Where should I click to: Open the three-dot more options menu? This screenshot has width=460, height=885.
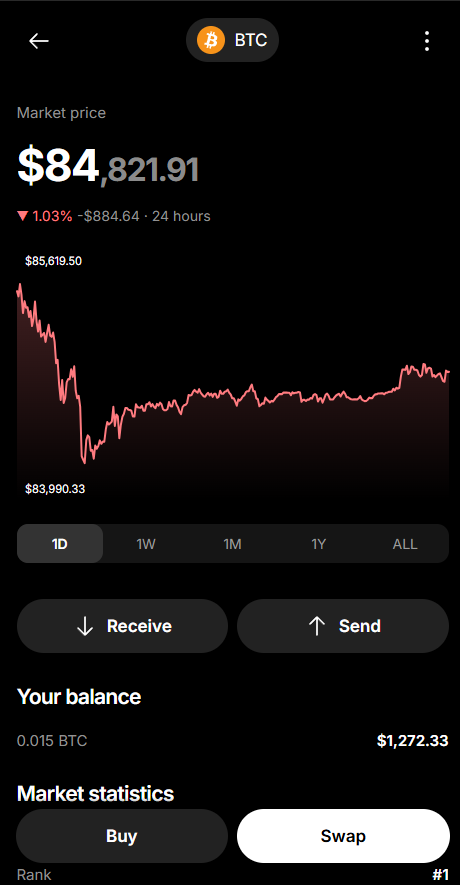click(x=427, y=41)
